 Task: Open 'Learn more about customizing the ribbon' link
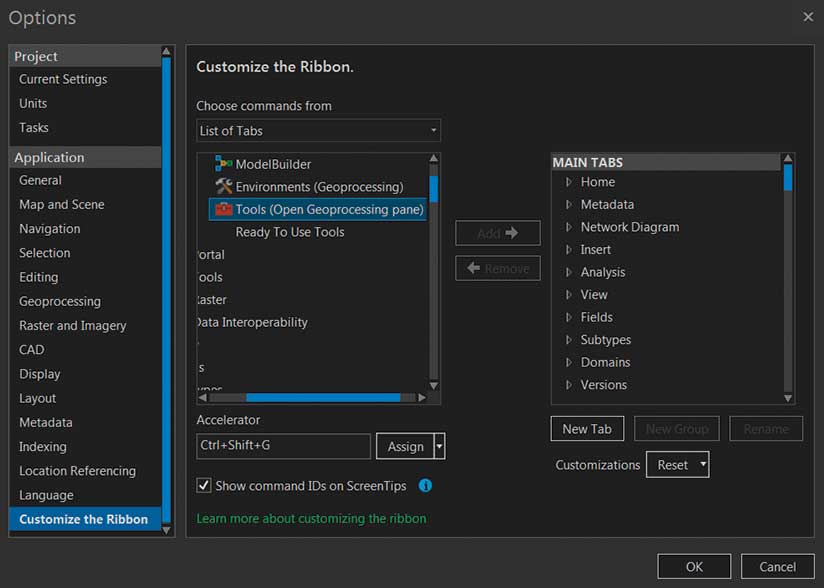tap(311, 519)
